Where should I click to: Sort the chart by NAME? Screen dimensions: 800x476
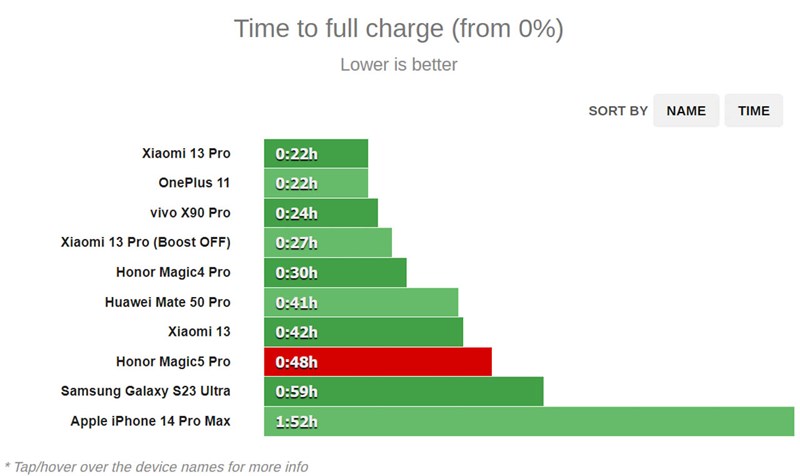[x=686, y=111]
